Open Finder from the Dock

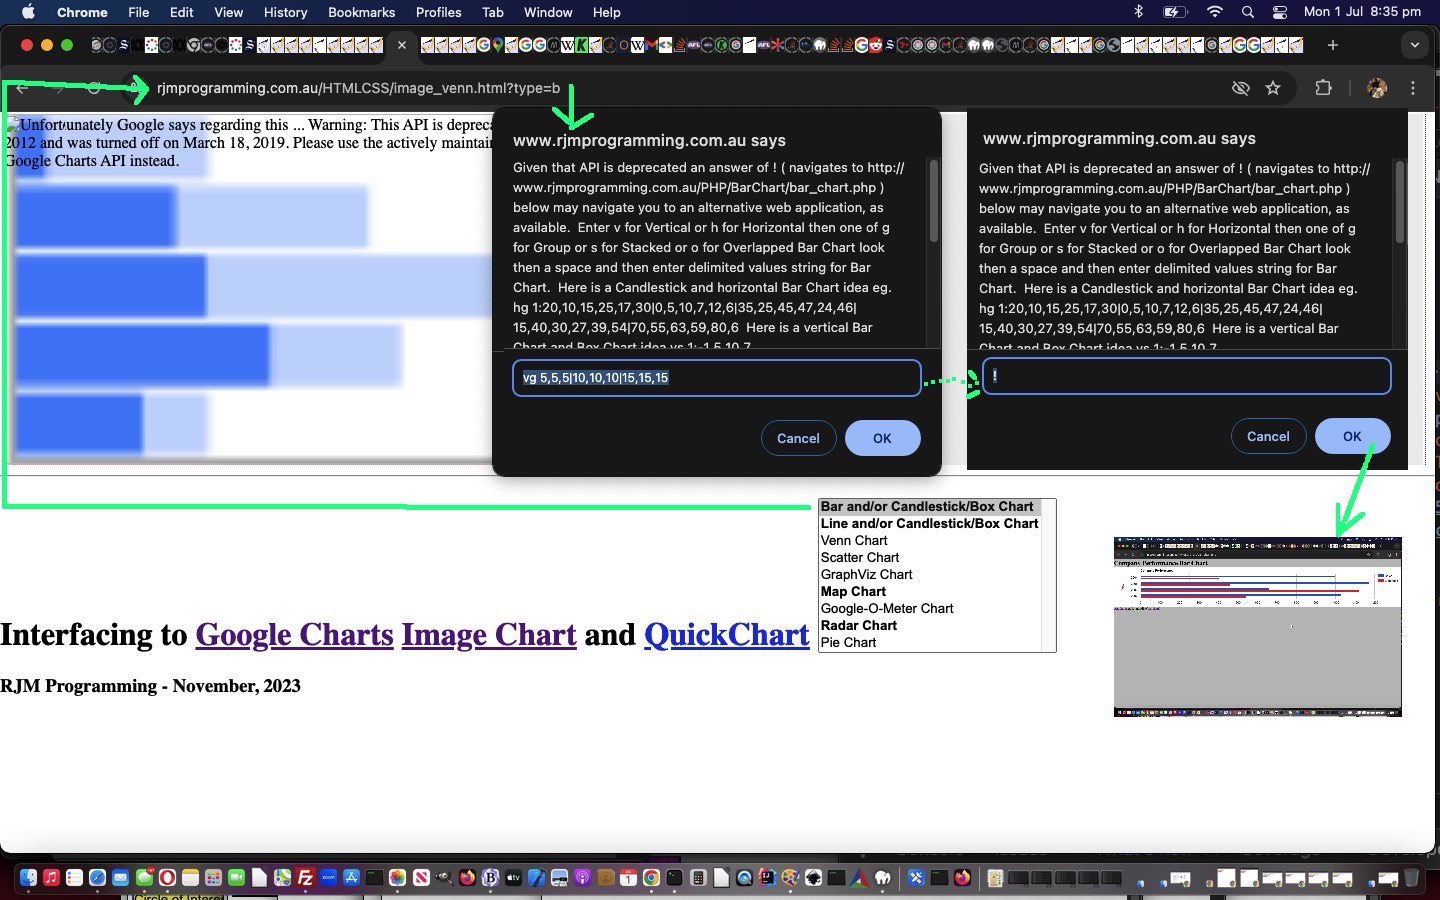coord(28,878)
